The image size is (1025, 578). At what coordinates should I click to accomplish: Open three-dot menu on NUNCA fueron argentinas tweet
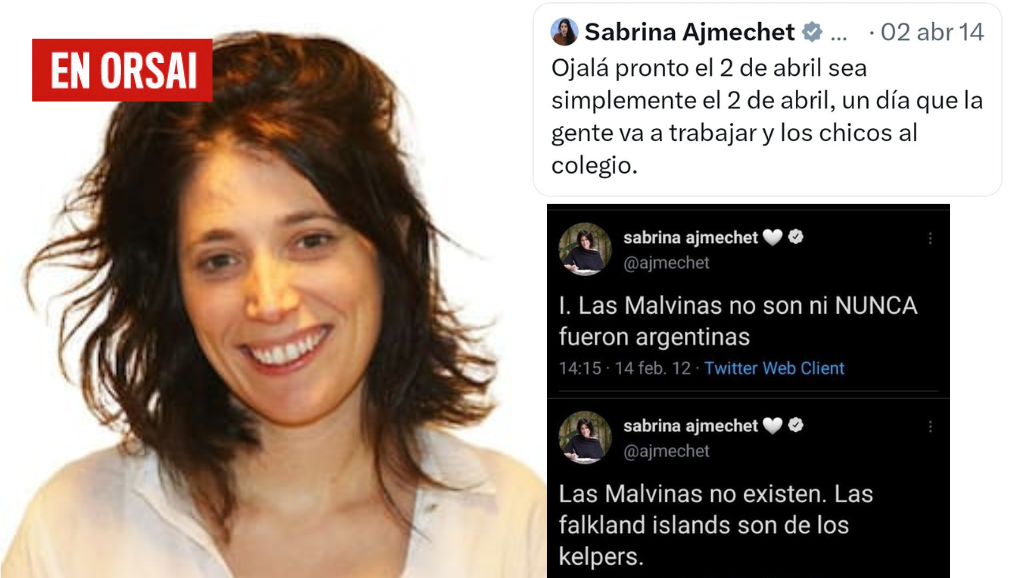point(930,239)
